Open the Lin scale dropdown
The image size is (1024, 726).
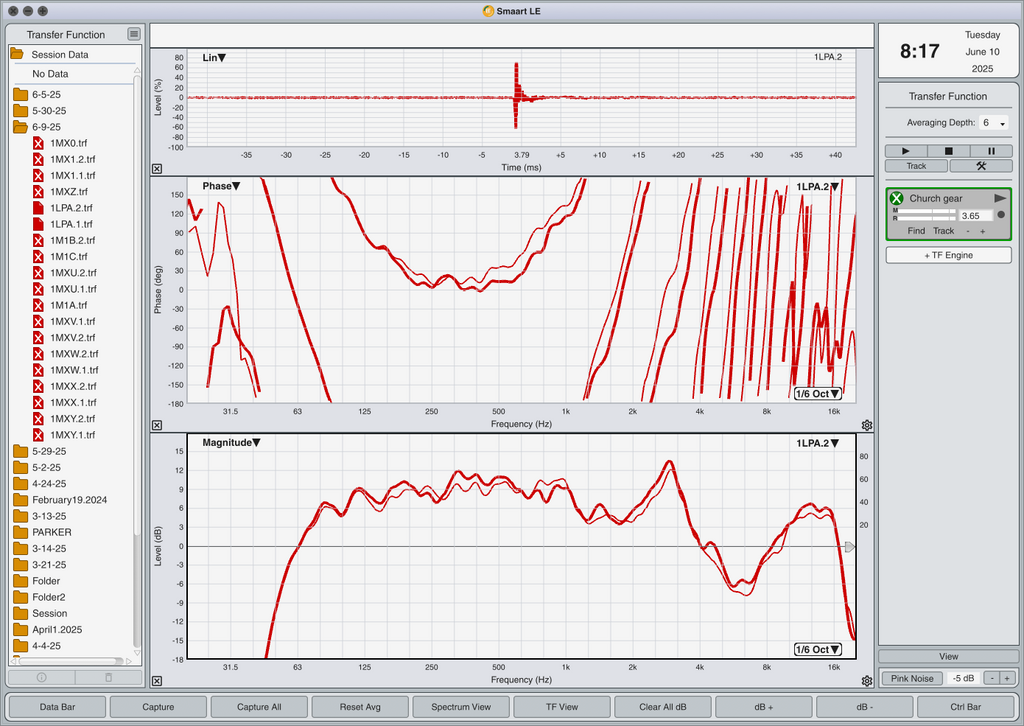coord(214,57)
